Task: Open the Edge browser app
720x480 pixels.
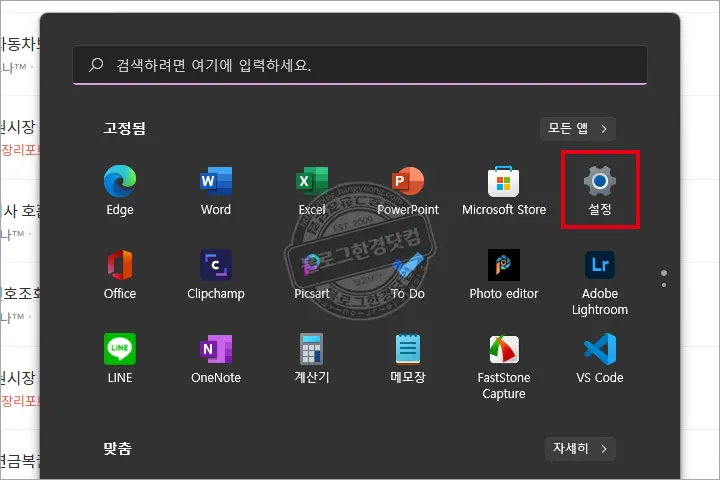Action: click(x=120, y=190)
